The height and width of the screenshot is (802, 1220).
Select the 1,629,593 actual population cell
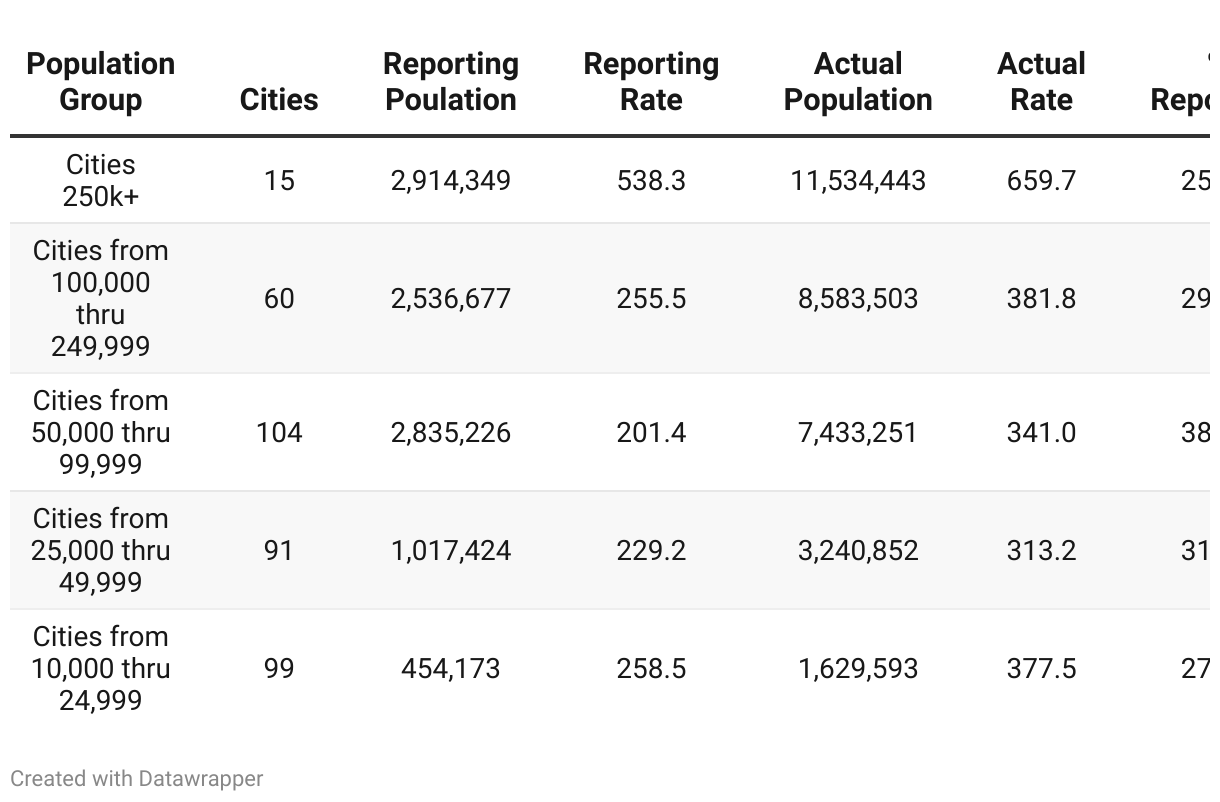pos(858,669)
